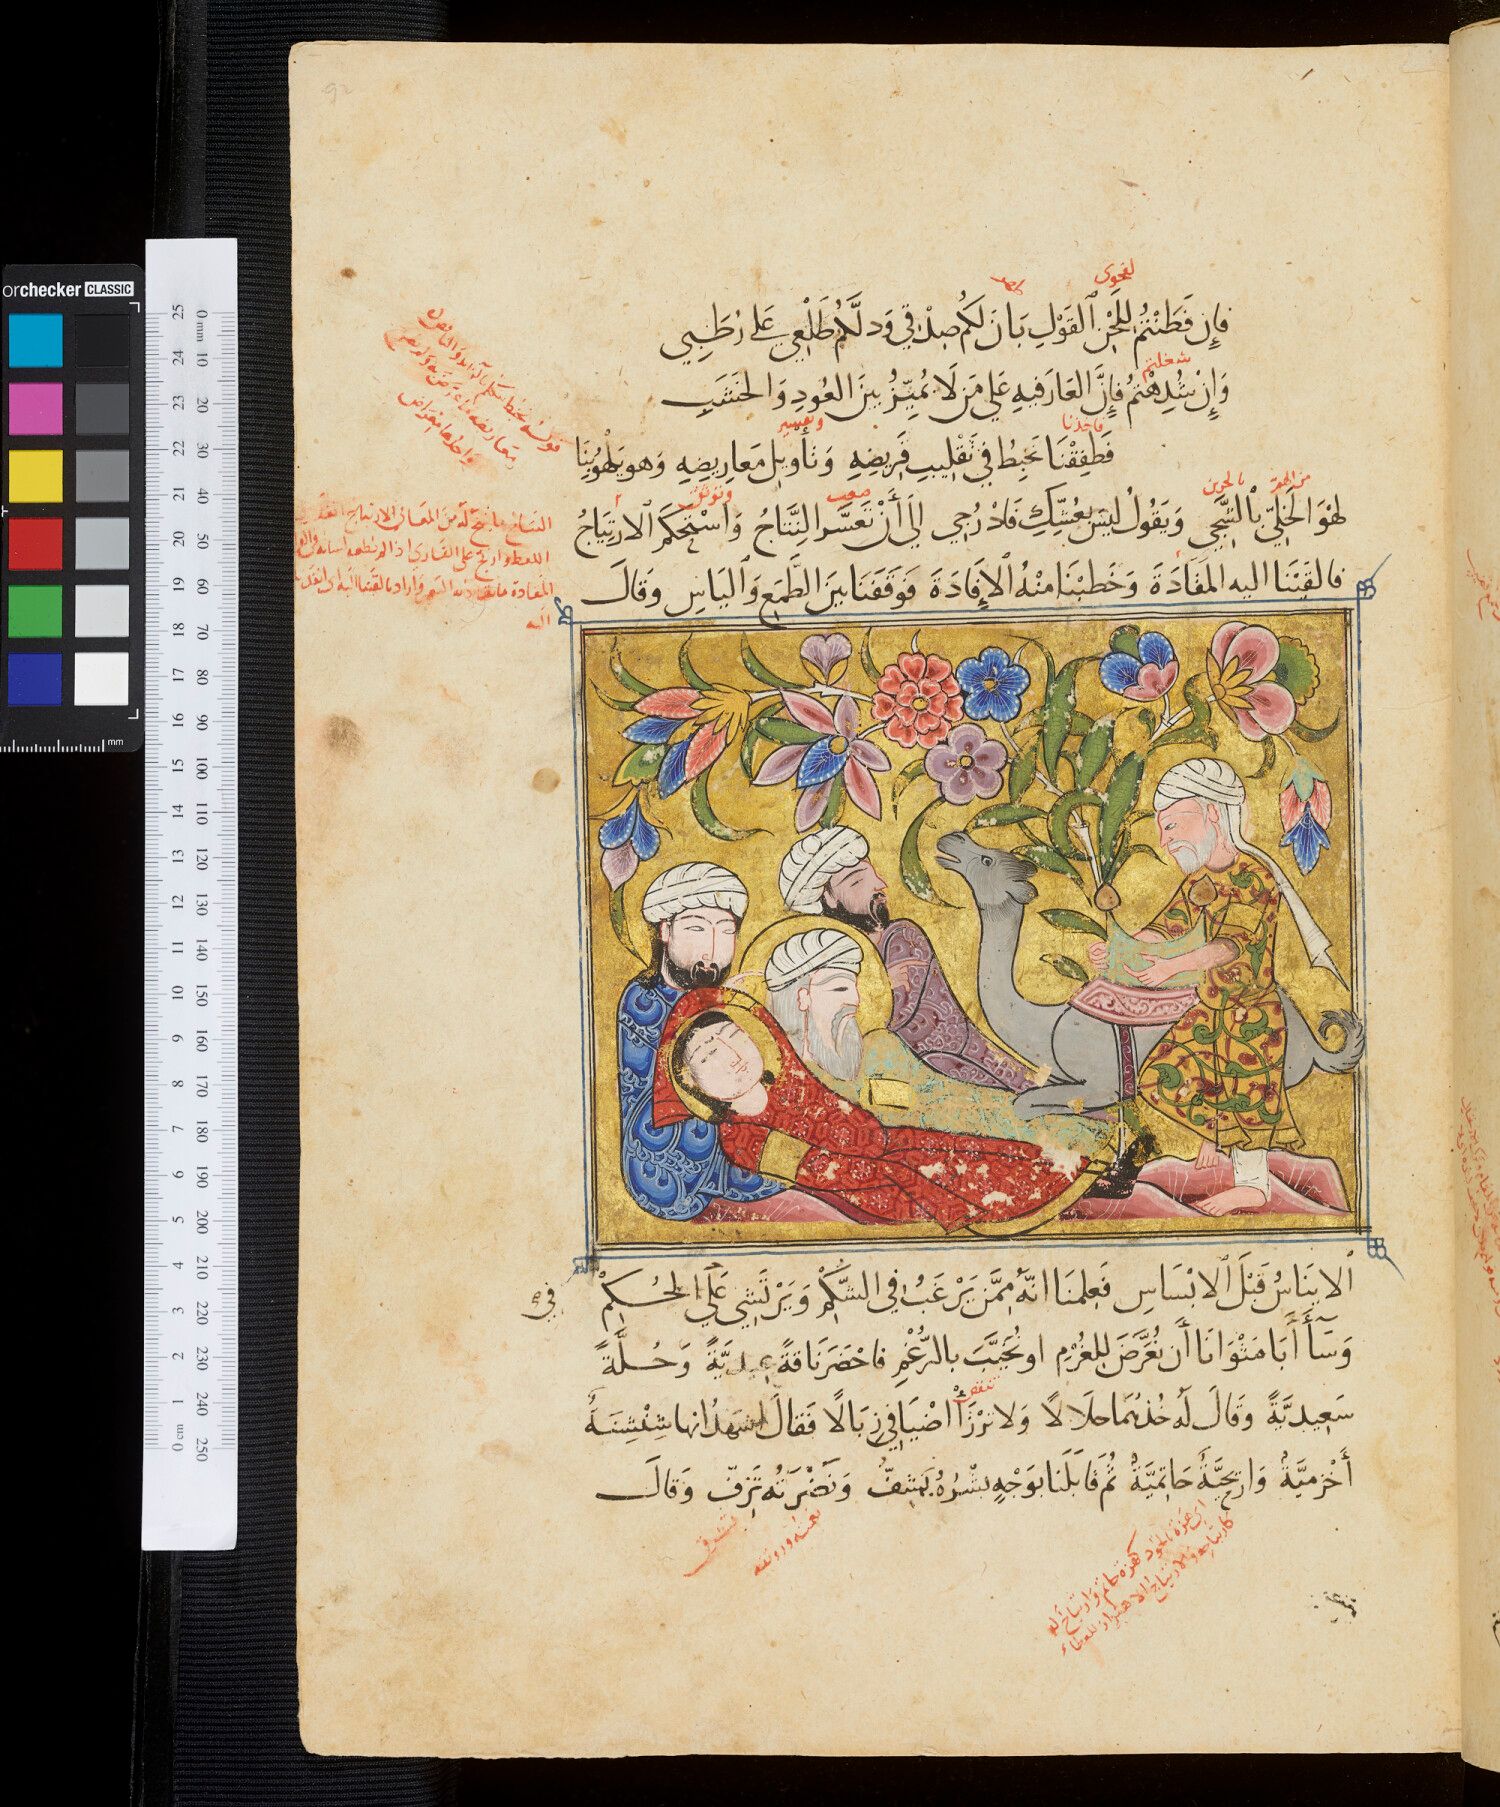Choose the white swatch beside the dark blue swatch
The width and height of the screenshot is (1500, 1807).
pyautogui.click(x=102, y=678)
